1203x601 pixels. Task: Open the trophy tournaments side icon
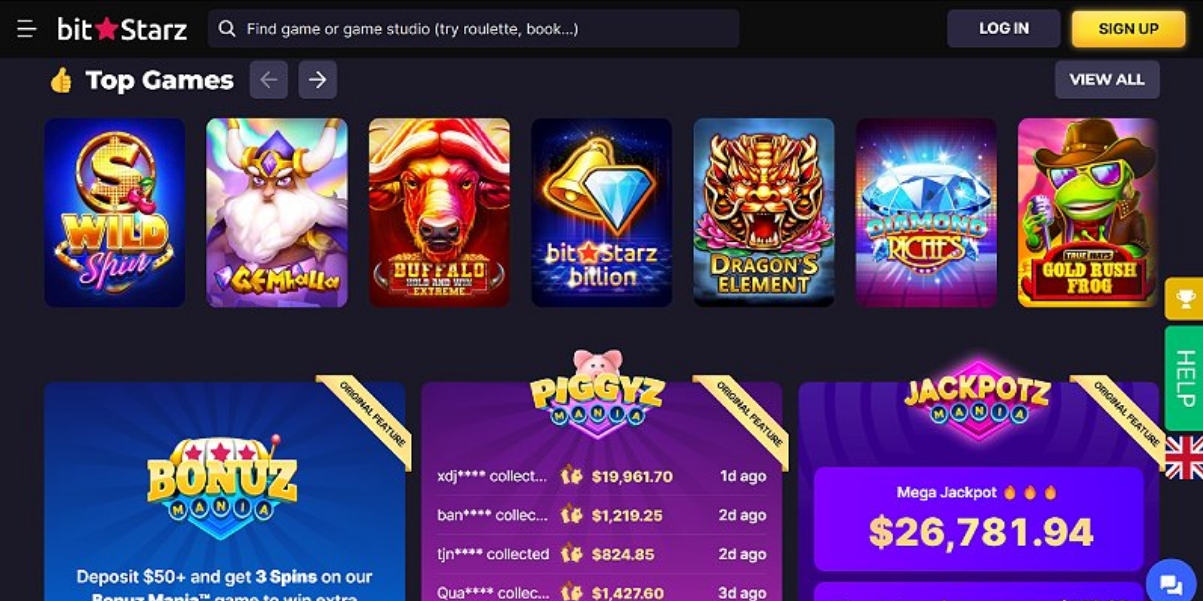coord(1185,298)
